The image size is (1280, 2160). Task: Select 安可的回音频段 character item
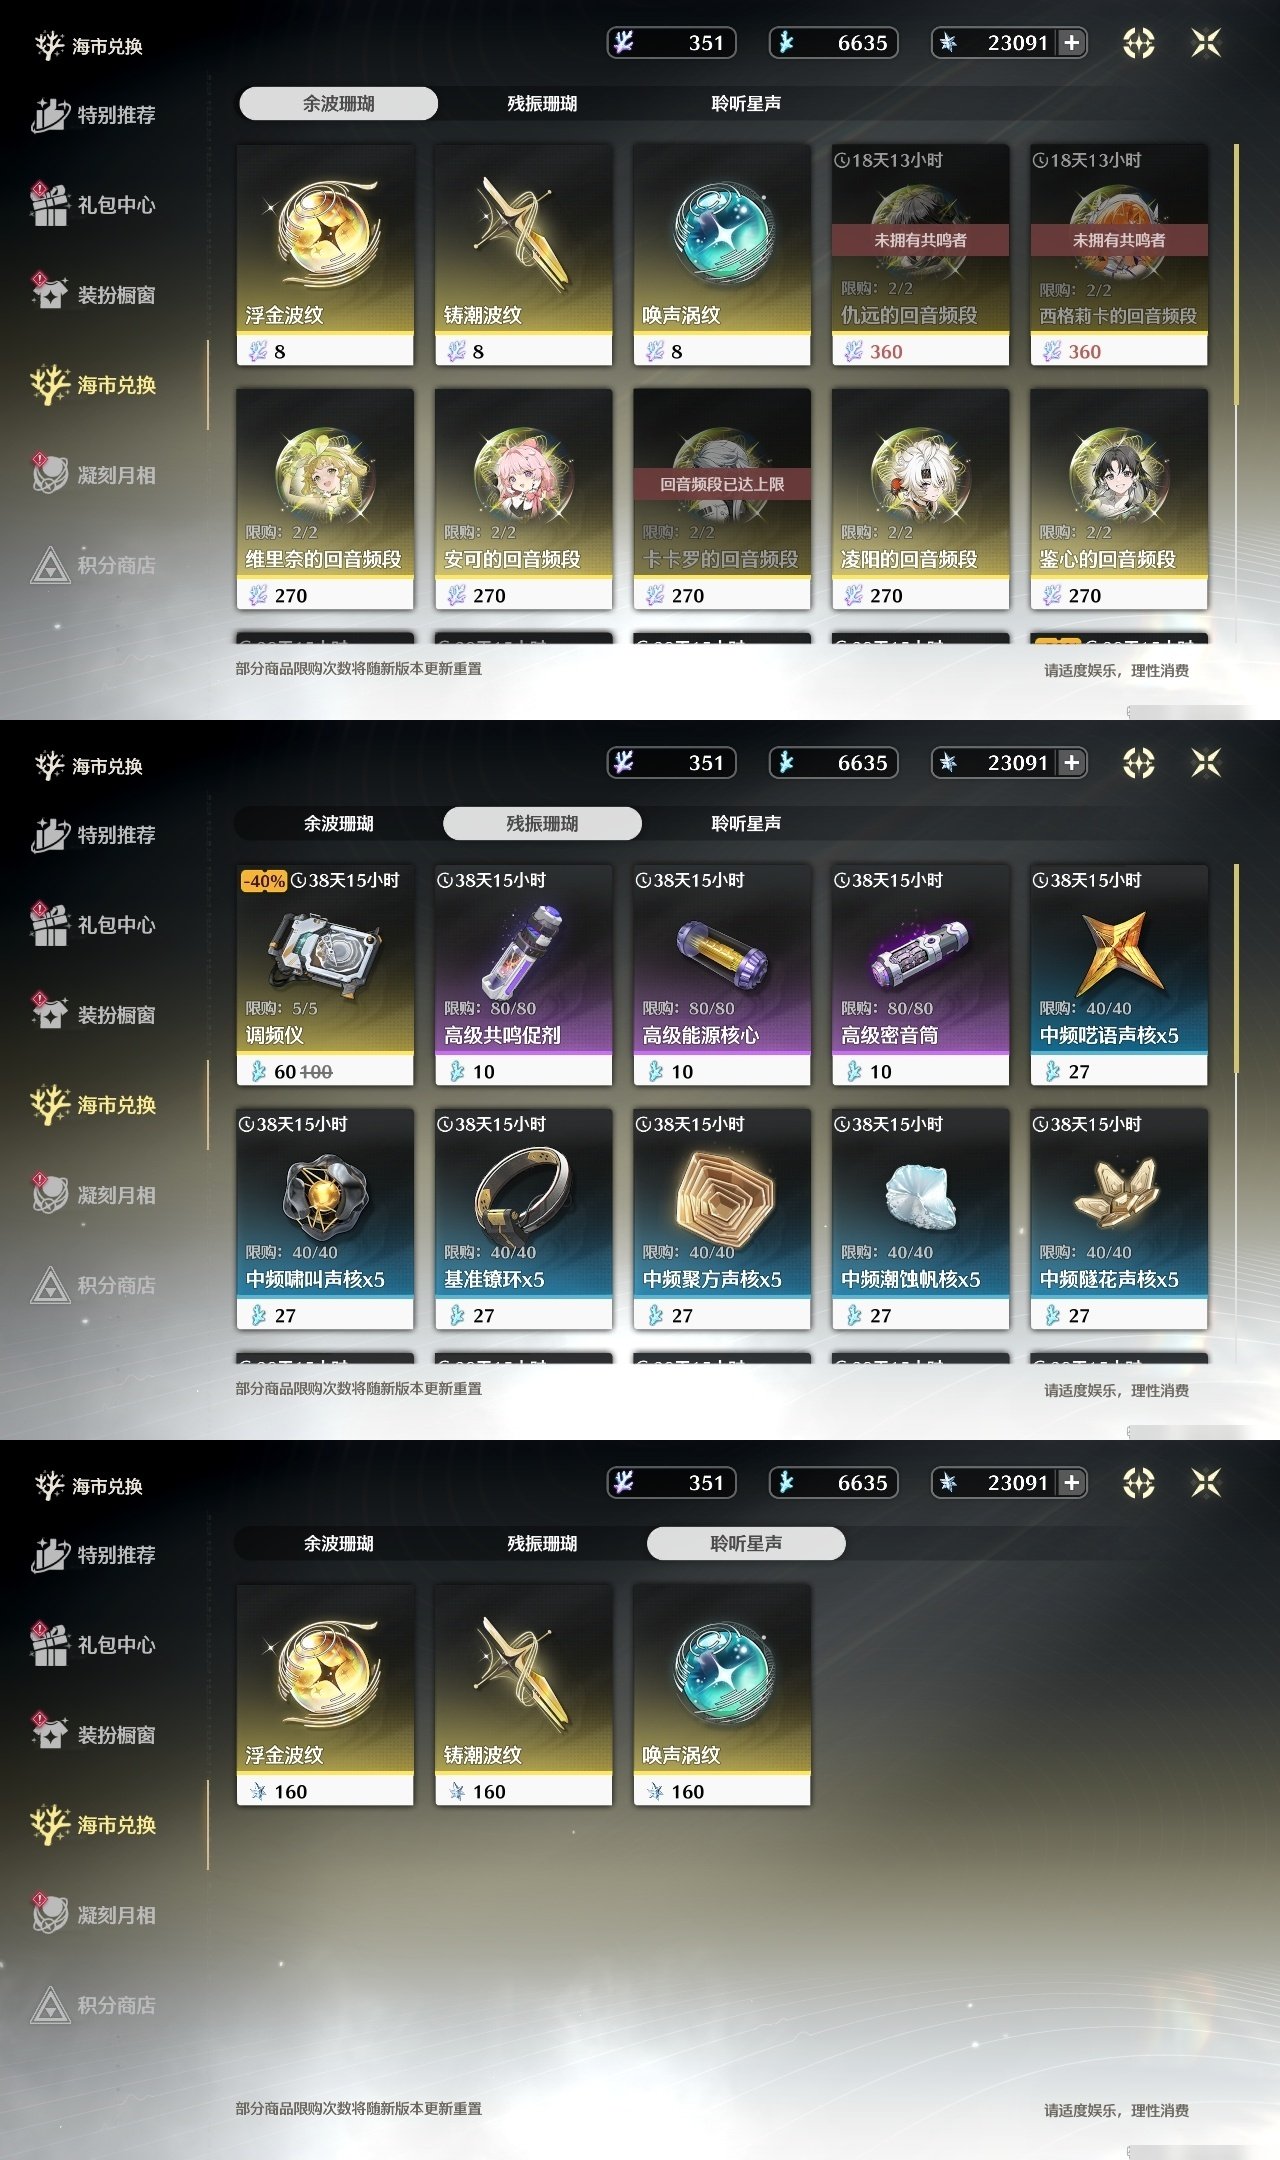coord(523,499)
